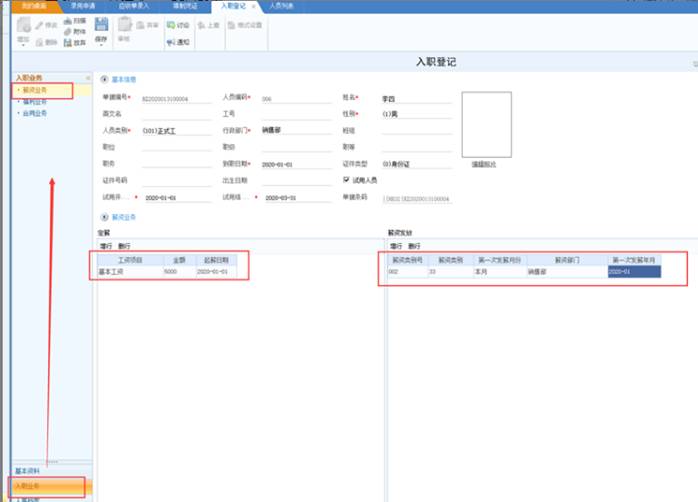
Task: Select 合同业务 in the left sidebar
Action: tap(33, 113)
